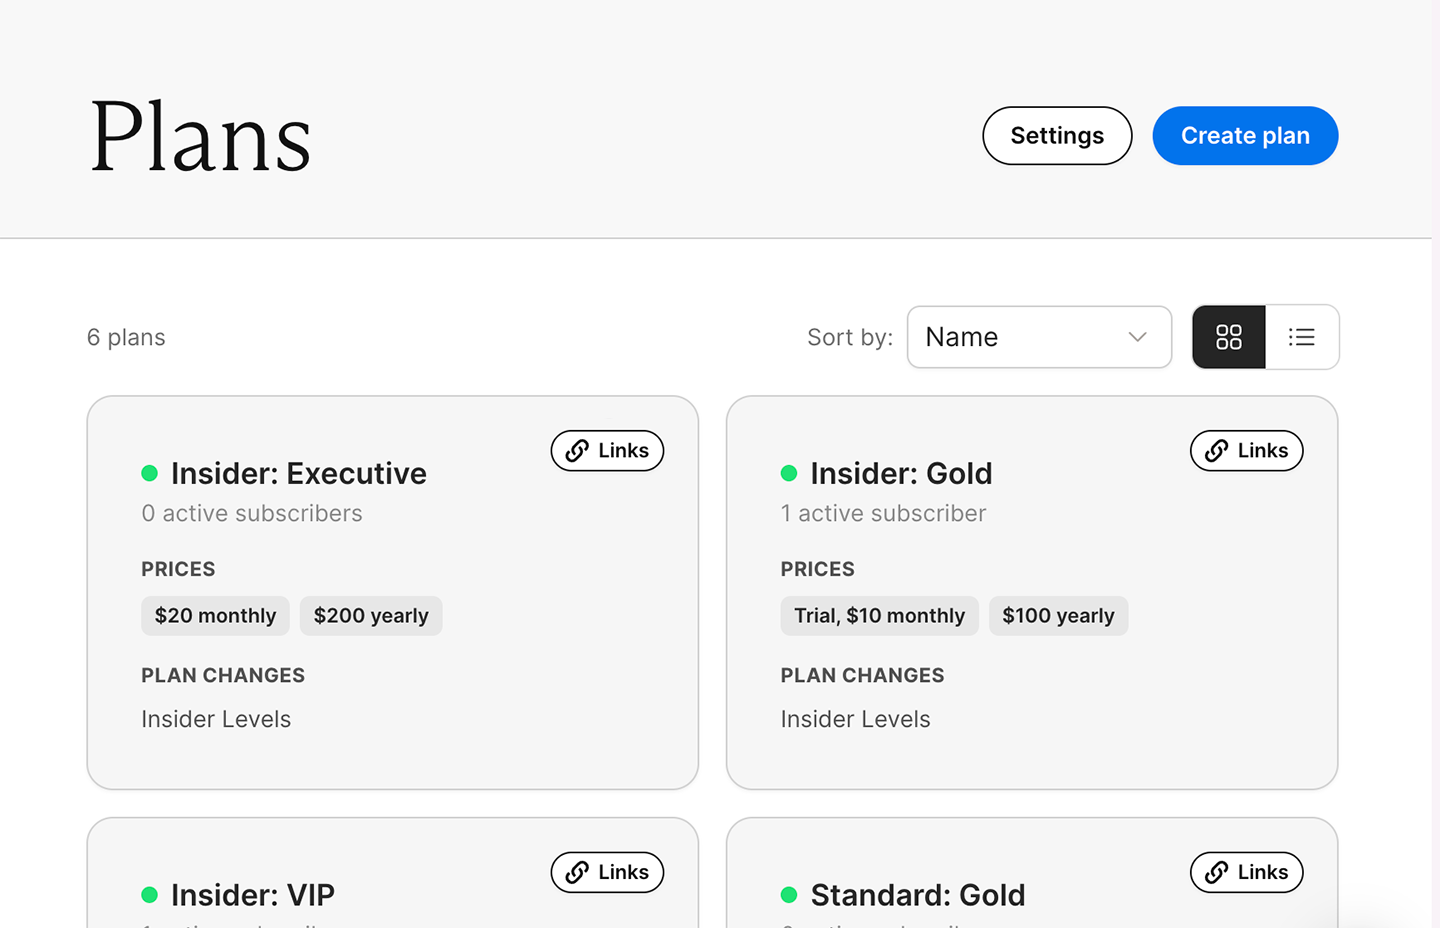Click the $100 yearly price tag on Insider: Gold
The image size is (1440, 928).
[x=1058, y=615]
